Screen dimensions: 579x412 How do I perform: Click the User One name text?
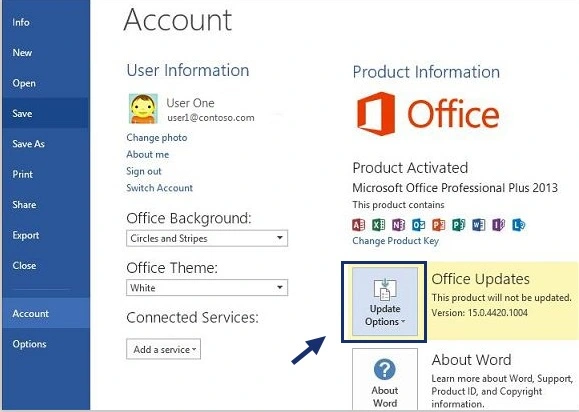[x=190, y=103]
